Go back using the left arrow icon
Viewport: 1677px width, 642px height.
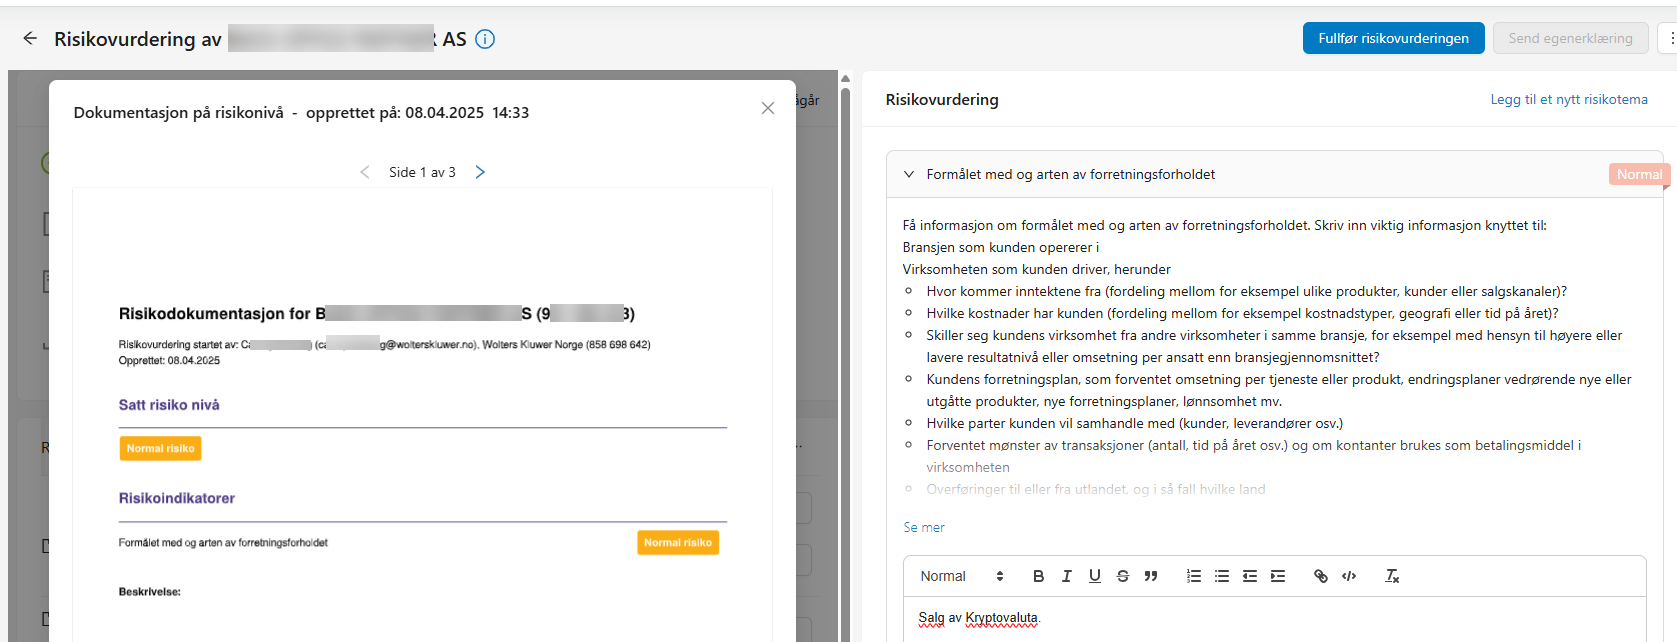(30, 38)
